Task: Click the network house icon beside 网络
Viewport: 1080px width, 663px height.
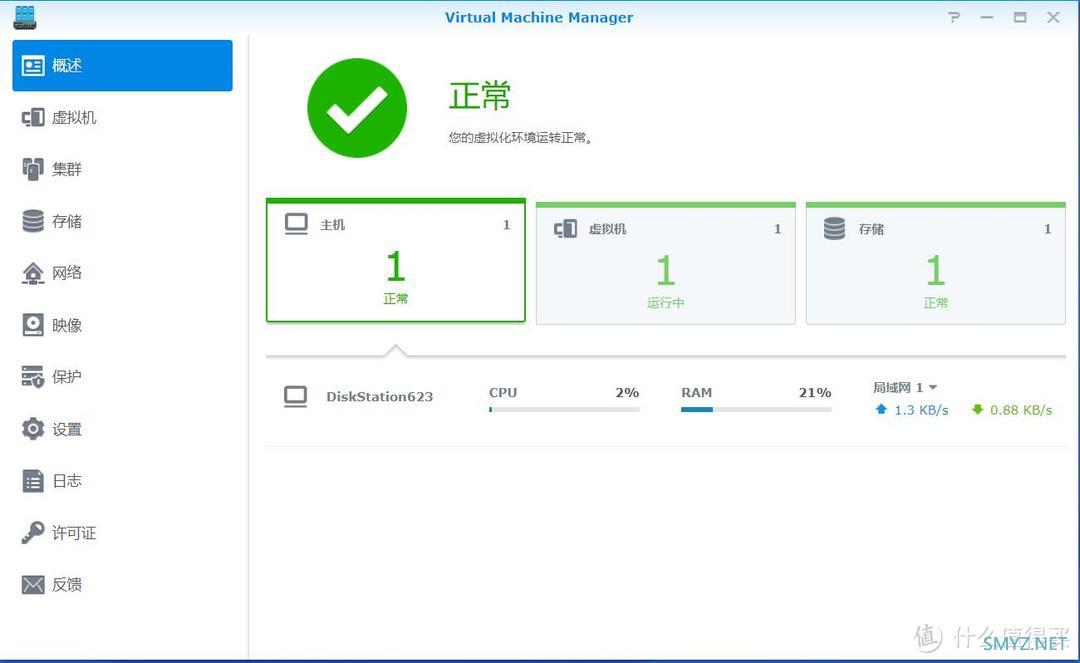Action: [33, 273]
